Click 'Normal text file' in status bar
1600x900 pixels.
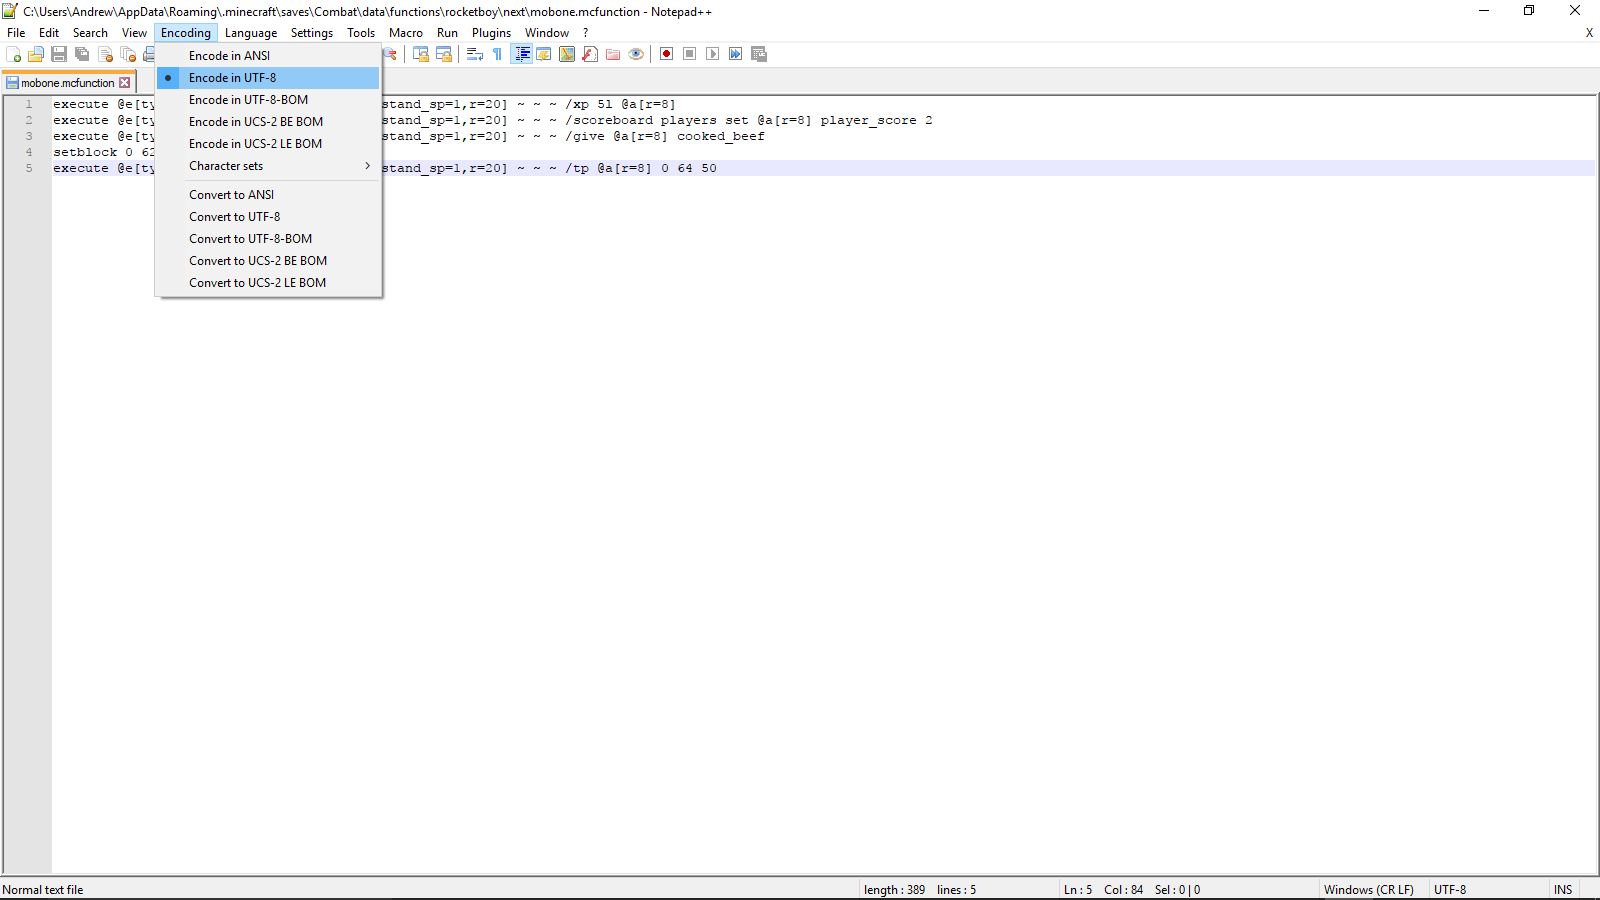pyautogui.click(x=43, y=890)
